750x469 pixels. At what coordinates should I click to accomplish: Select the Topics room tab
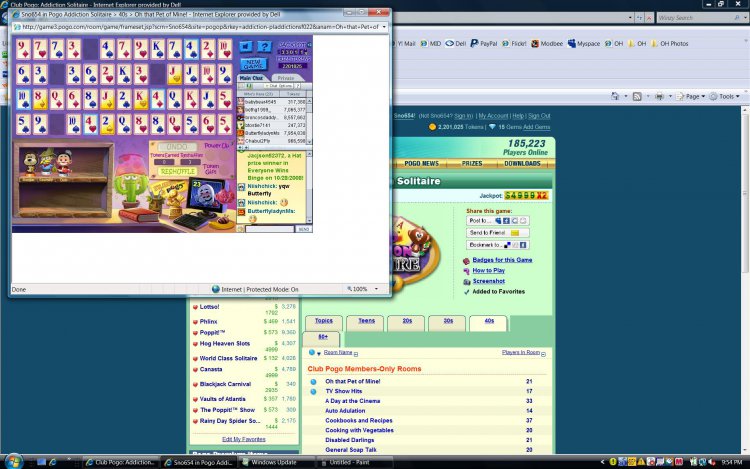click(324, 322)
